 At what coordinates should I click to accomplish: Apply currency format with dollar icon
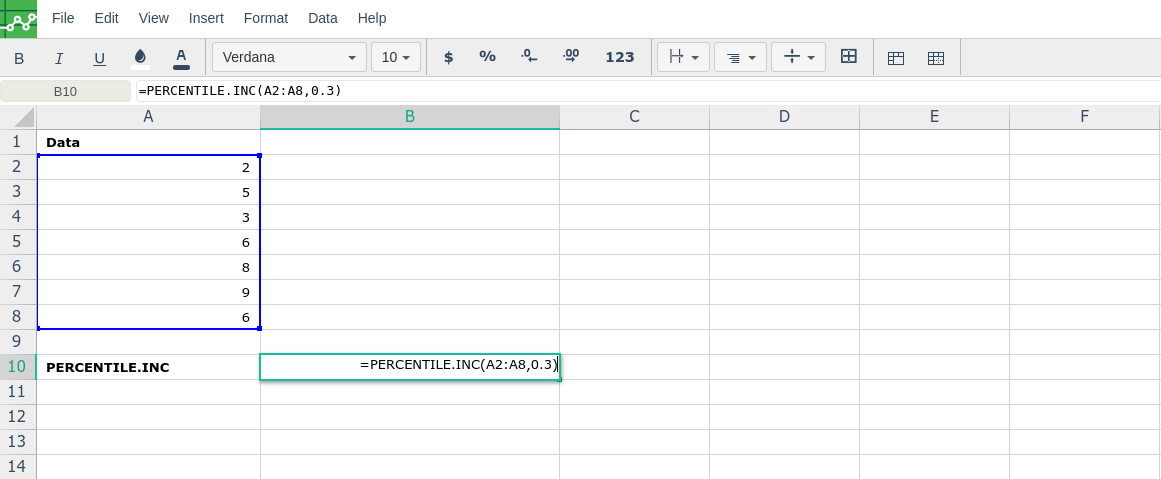(x=448, y=57)
